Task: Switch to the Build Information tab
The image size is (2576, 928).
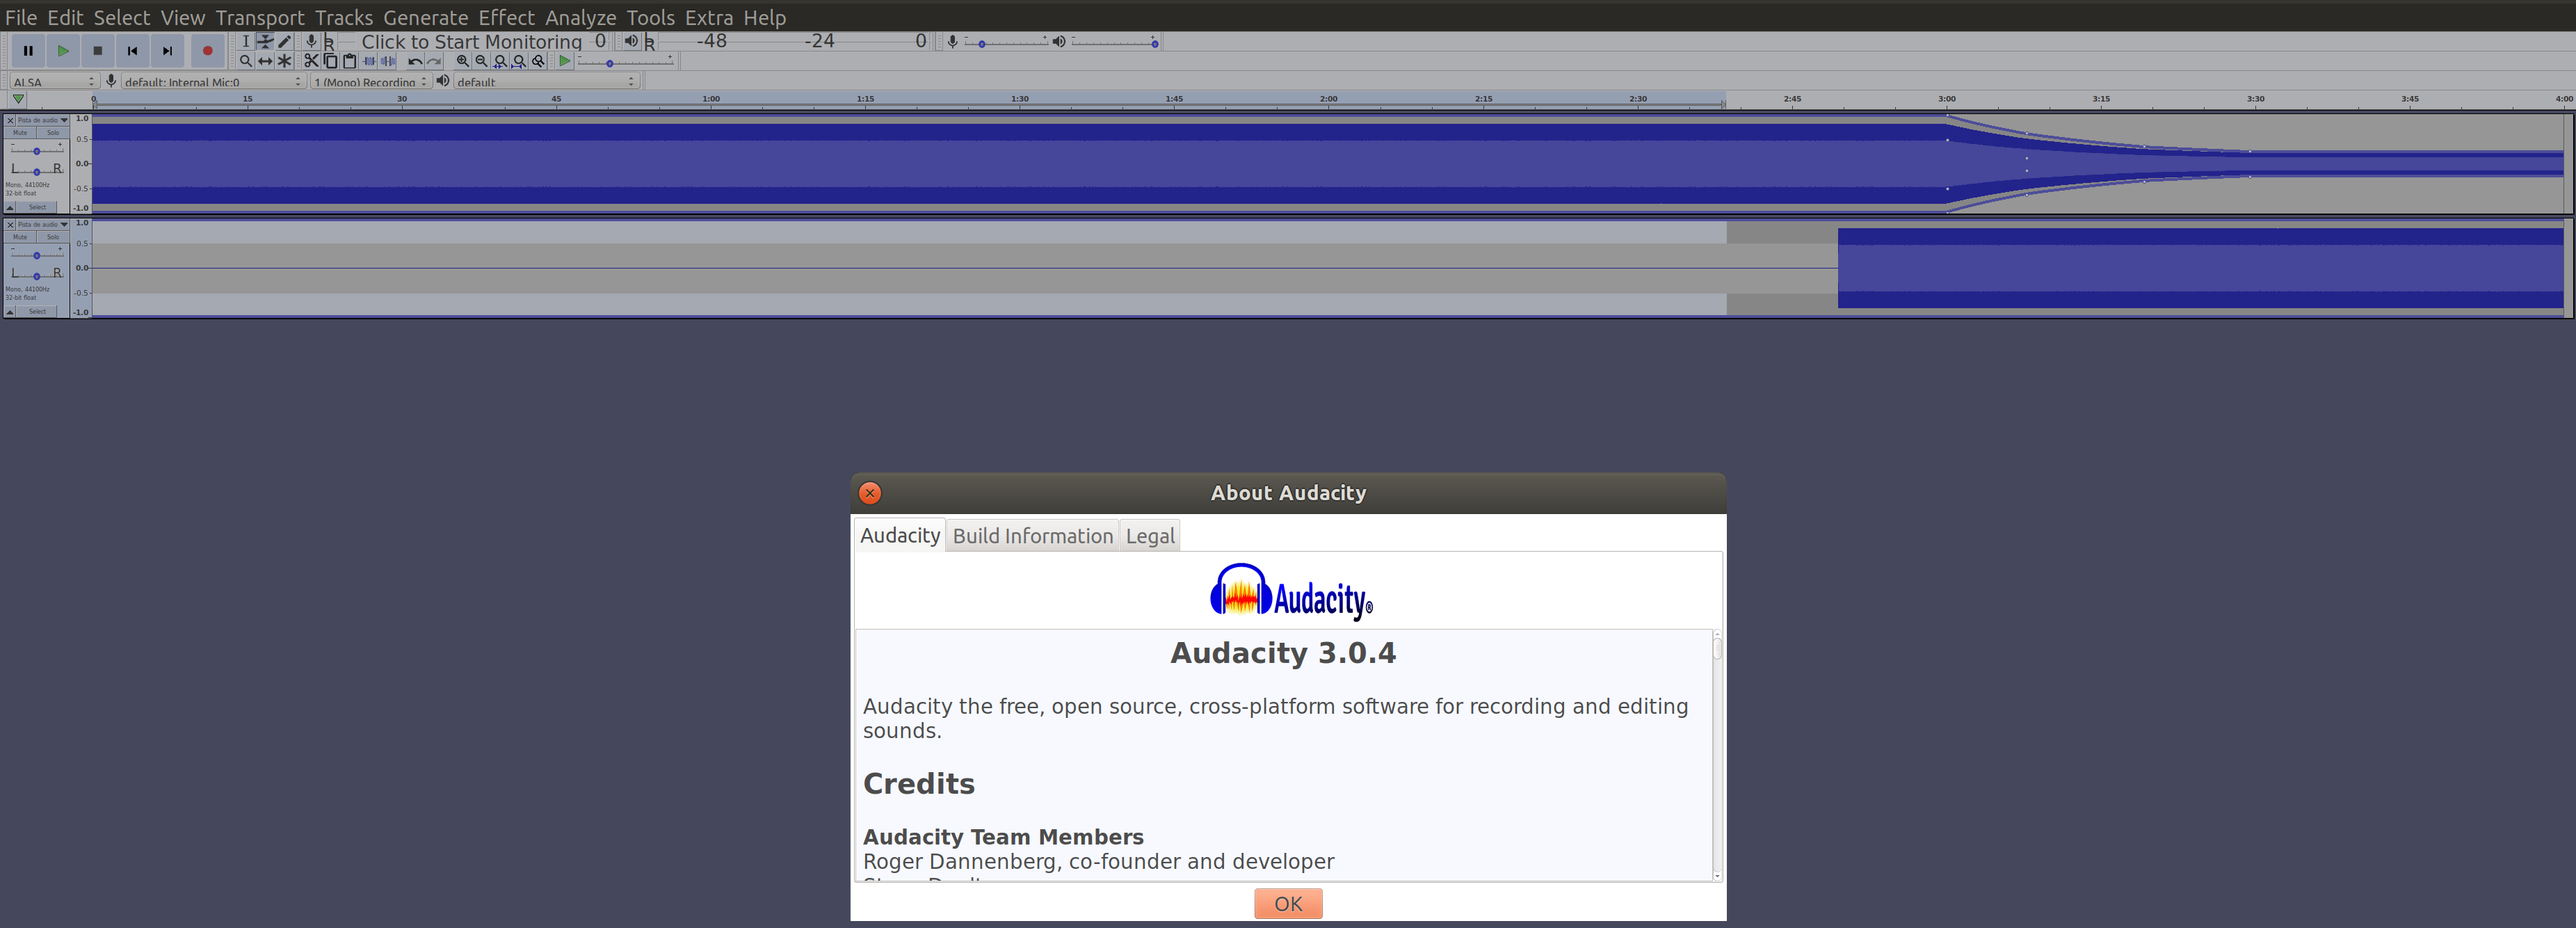Action: pyautogui.click(x=1032, y=535)
